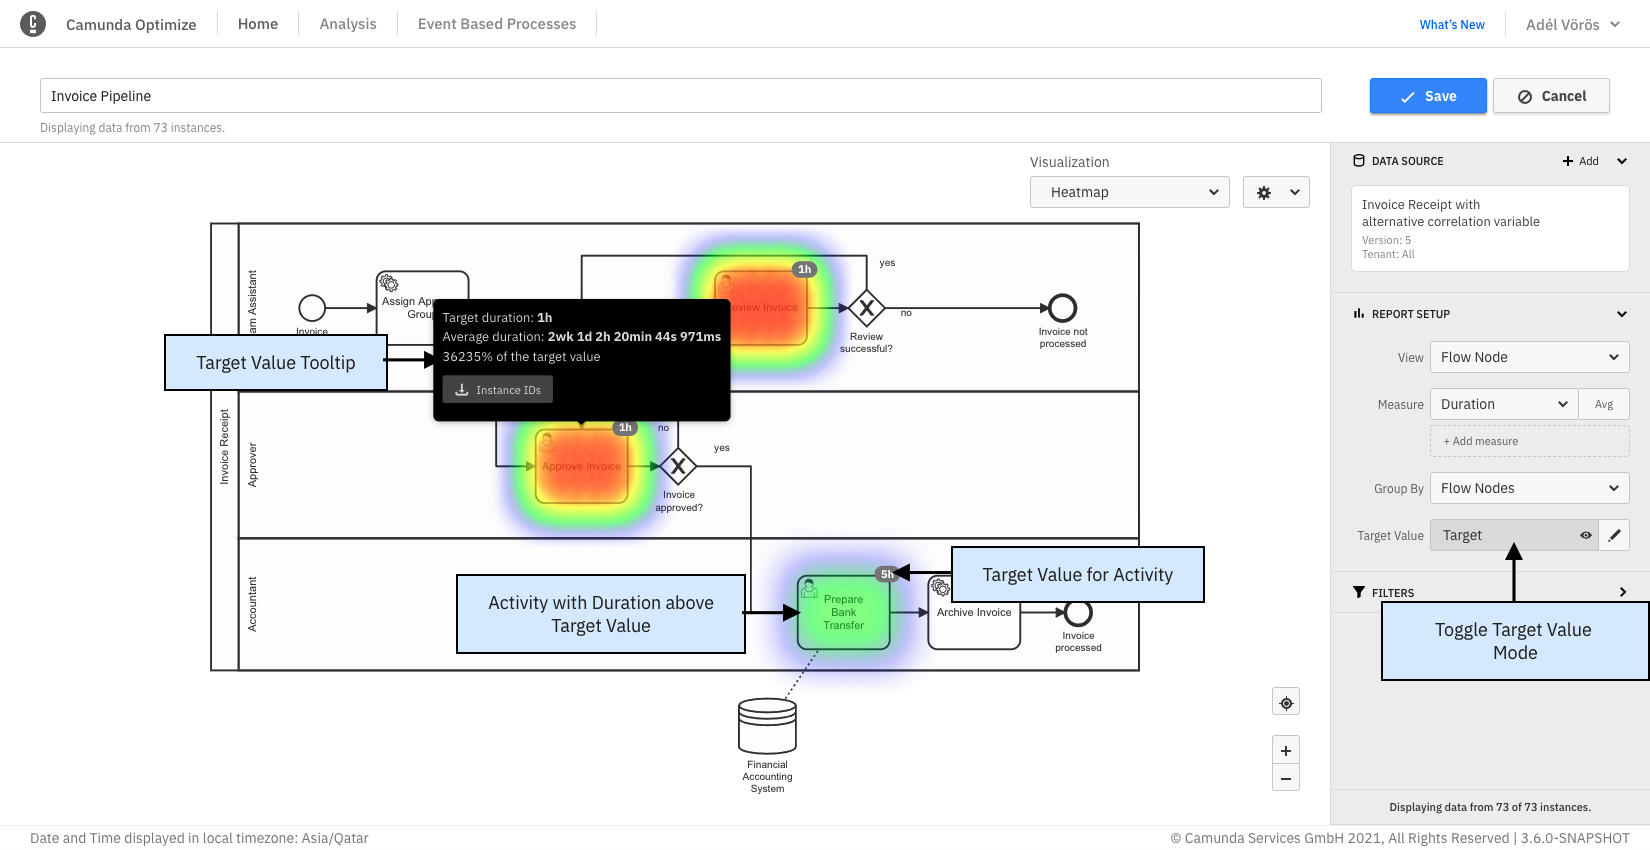Go to the Analysis tab
The height and width of the screenshot is (850, 1650).
point(348,24)
